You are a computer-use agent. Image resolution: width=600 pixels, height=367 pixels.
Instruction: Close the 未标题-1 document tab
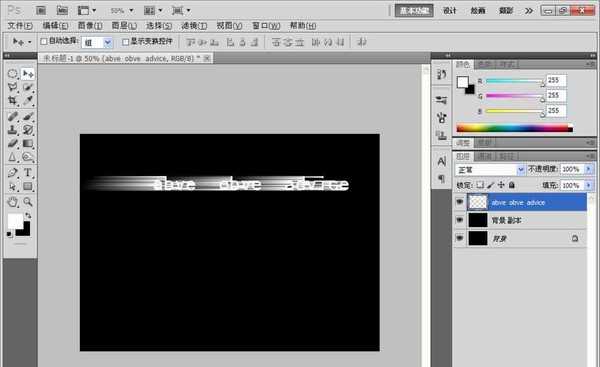point(207,58)
